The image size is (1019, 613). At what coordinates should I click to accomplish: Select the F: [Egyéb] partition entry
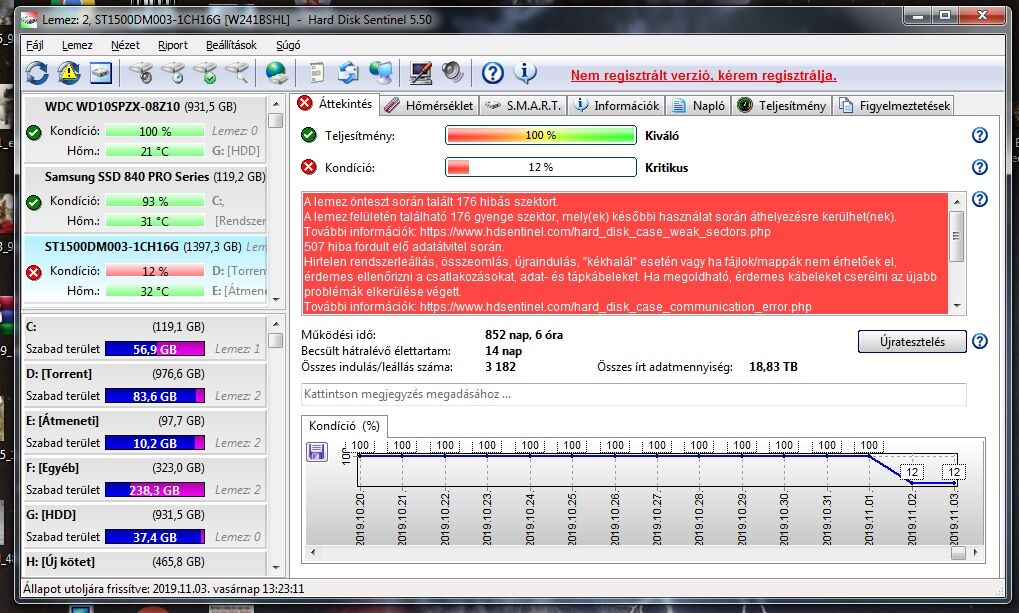coord(144,478)
